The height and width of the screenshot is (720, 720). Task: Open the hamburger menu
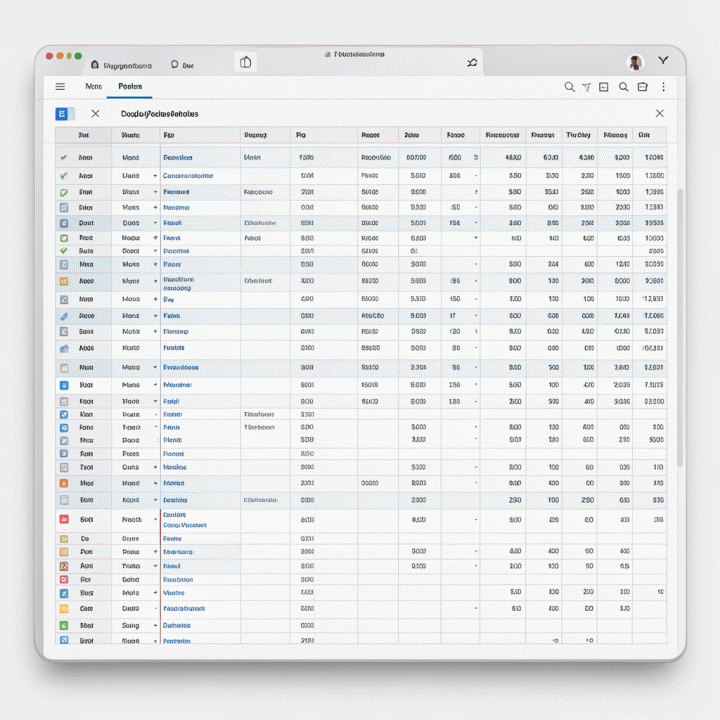tap(60, 87)
